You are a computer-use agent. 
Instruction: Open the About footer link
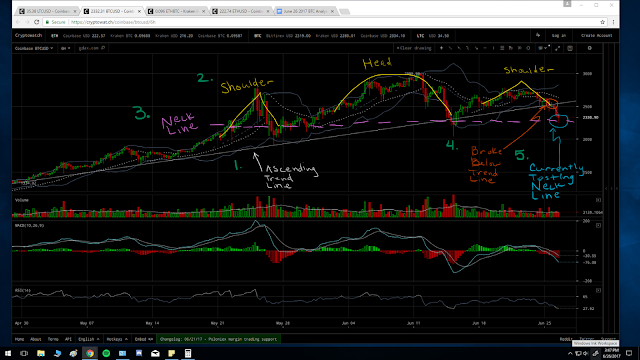click(36, 339)
